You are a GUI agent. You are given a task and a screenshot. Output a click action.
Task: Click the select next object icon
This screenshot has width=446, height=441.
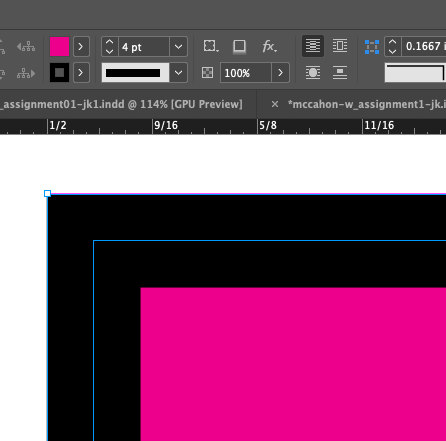pyautogui.click(x=26, y=73)
